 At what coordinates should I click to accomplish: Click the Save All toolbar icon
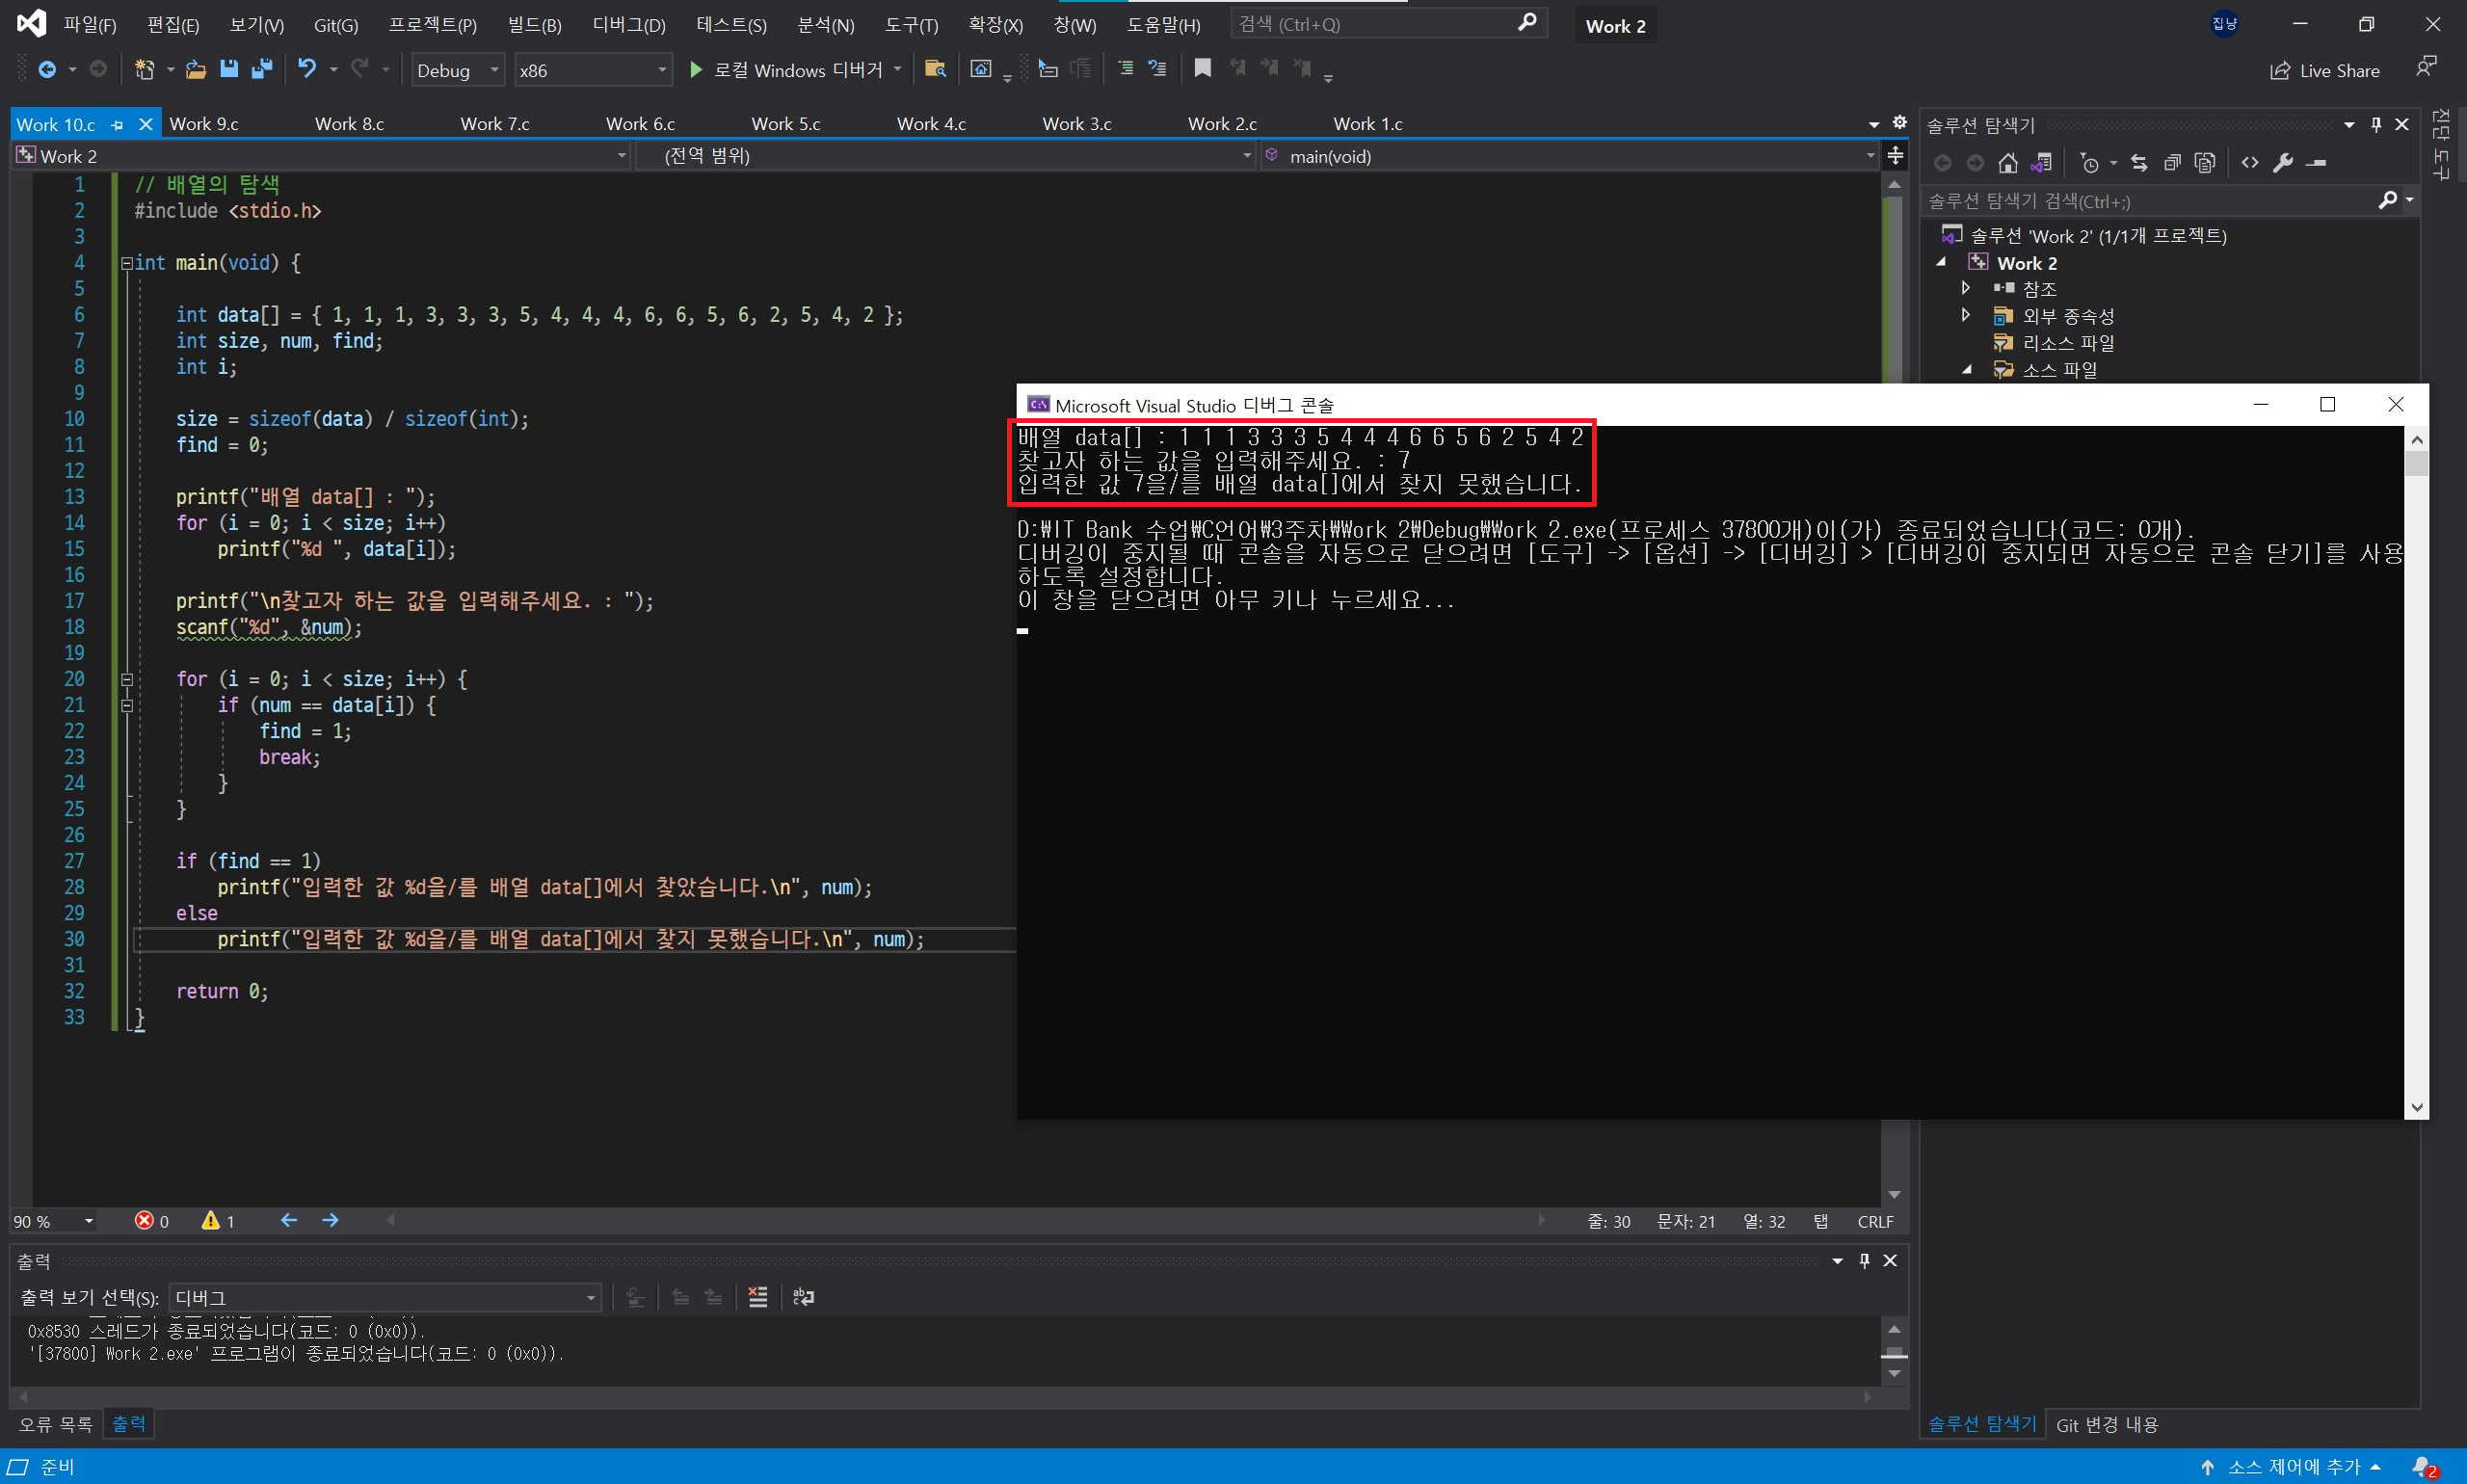262,69
